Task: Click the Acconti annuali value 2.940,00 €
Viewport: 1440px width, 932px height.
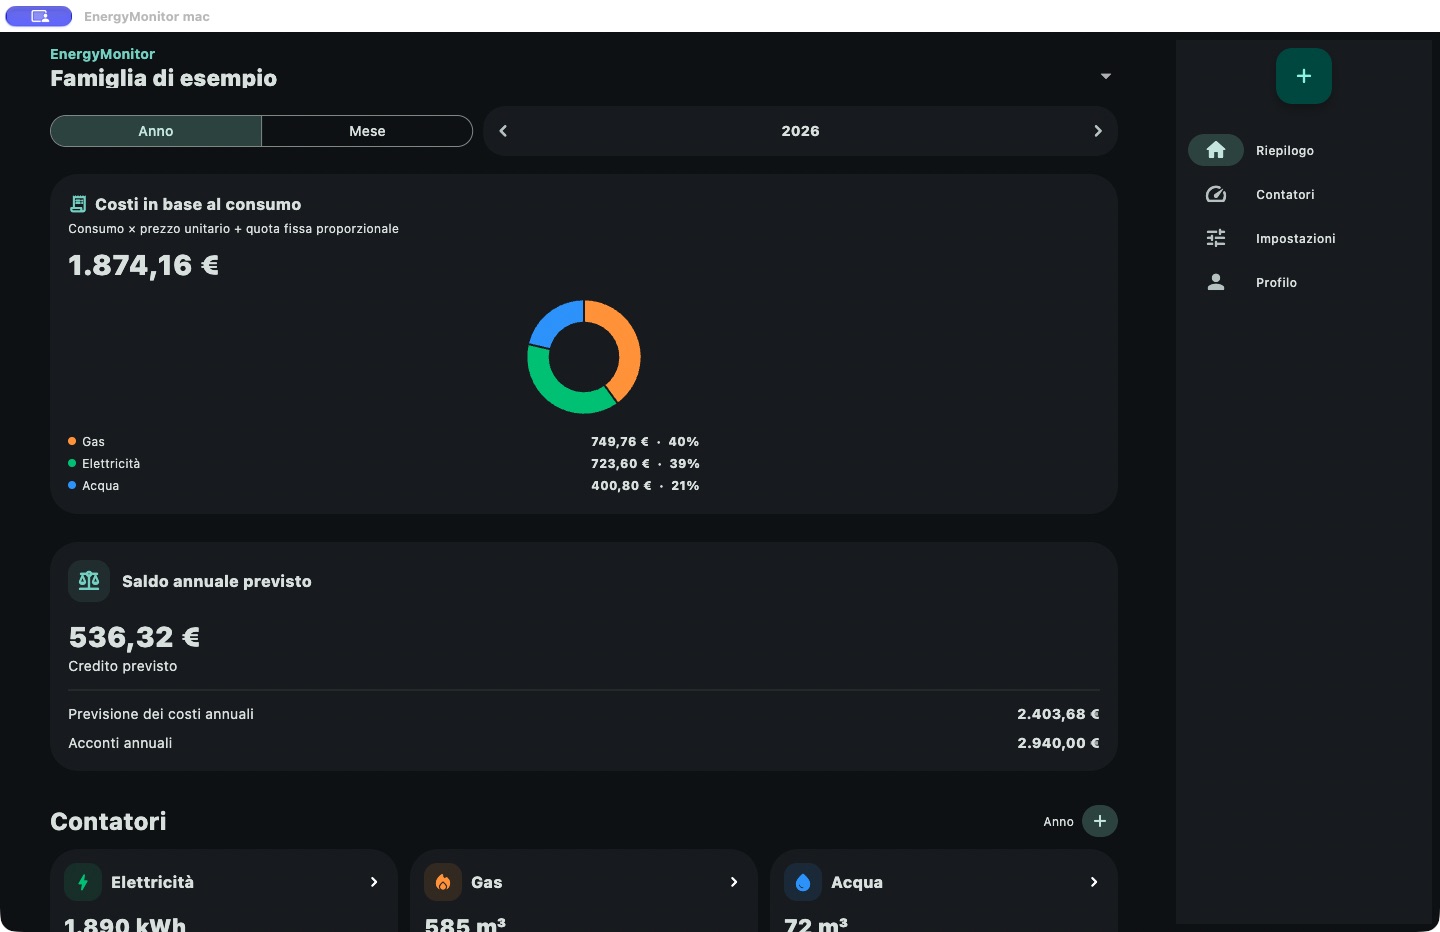Action: (1058, 743)
